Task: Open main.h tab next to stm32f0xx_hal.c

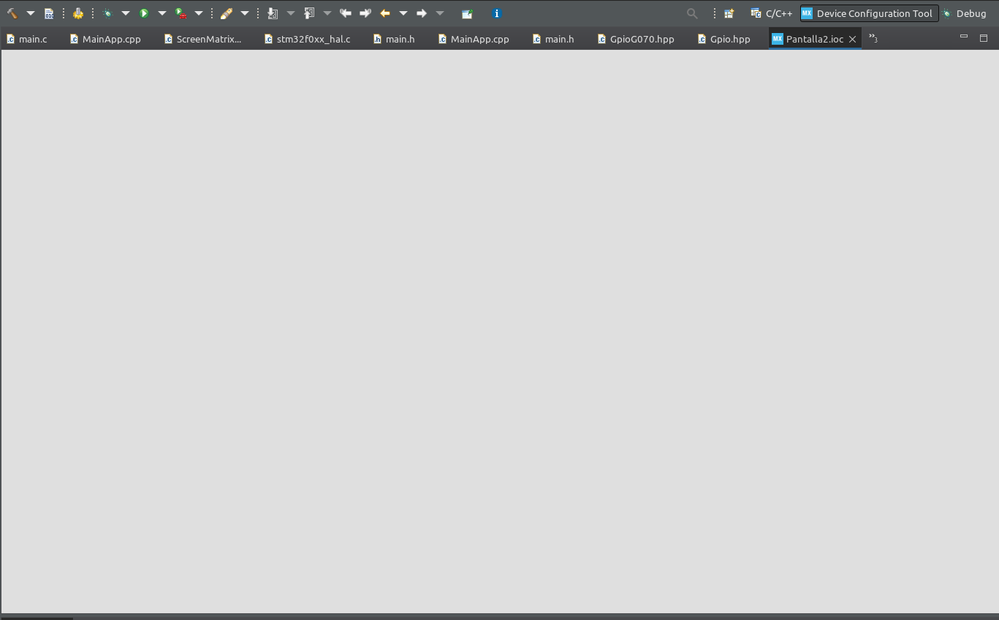Action: click(x=394, y=39)
